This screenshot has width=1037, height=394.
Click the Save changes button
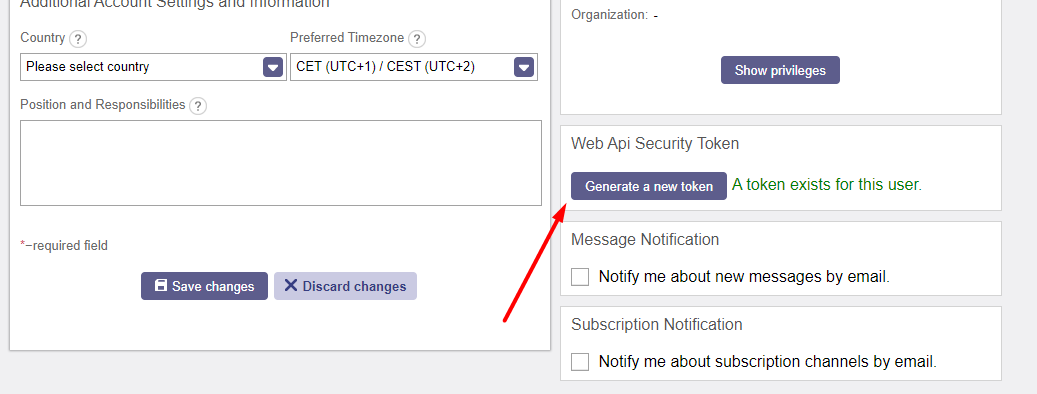[204, 286]
